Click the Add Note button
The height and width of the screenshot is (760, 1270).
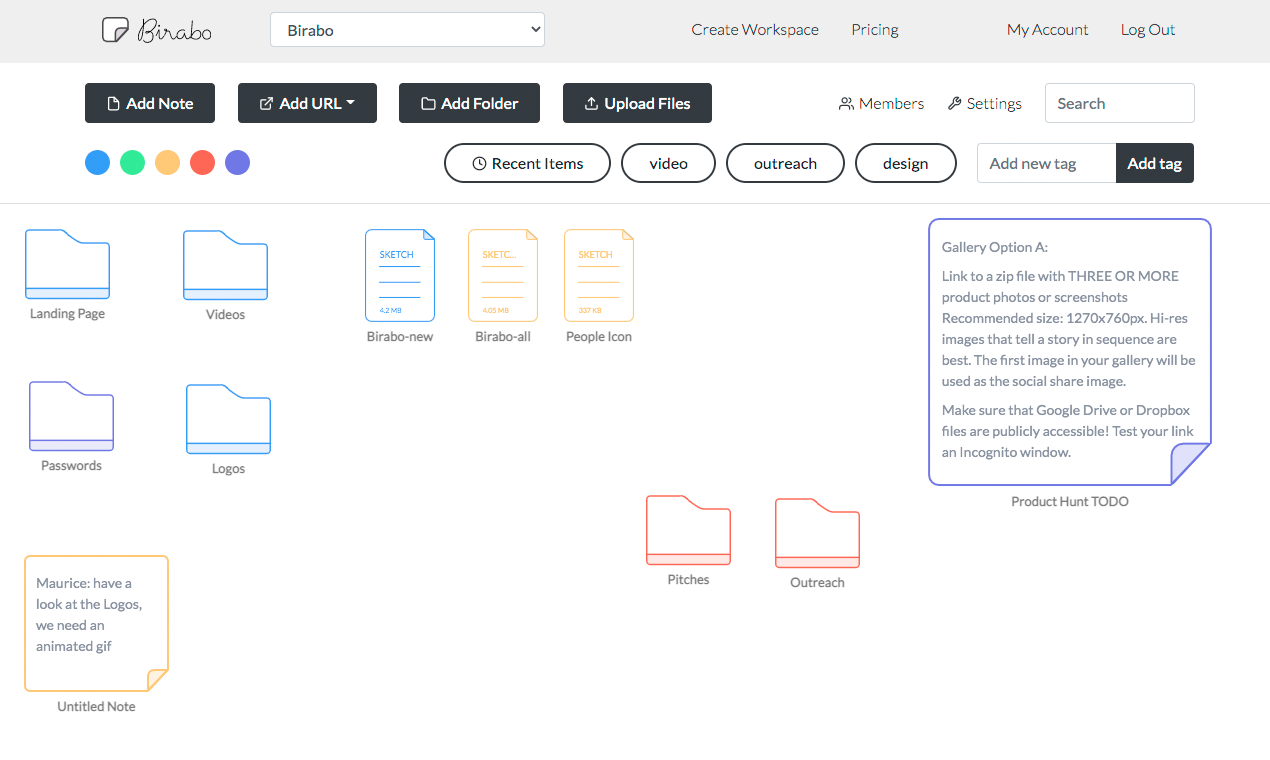(150, 103)
